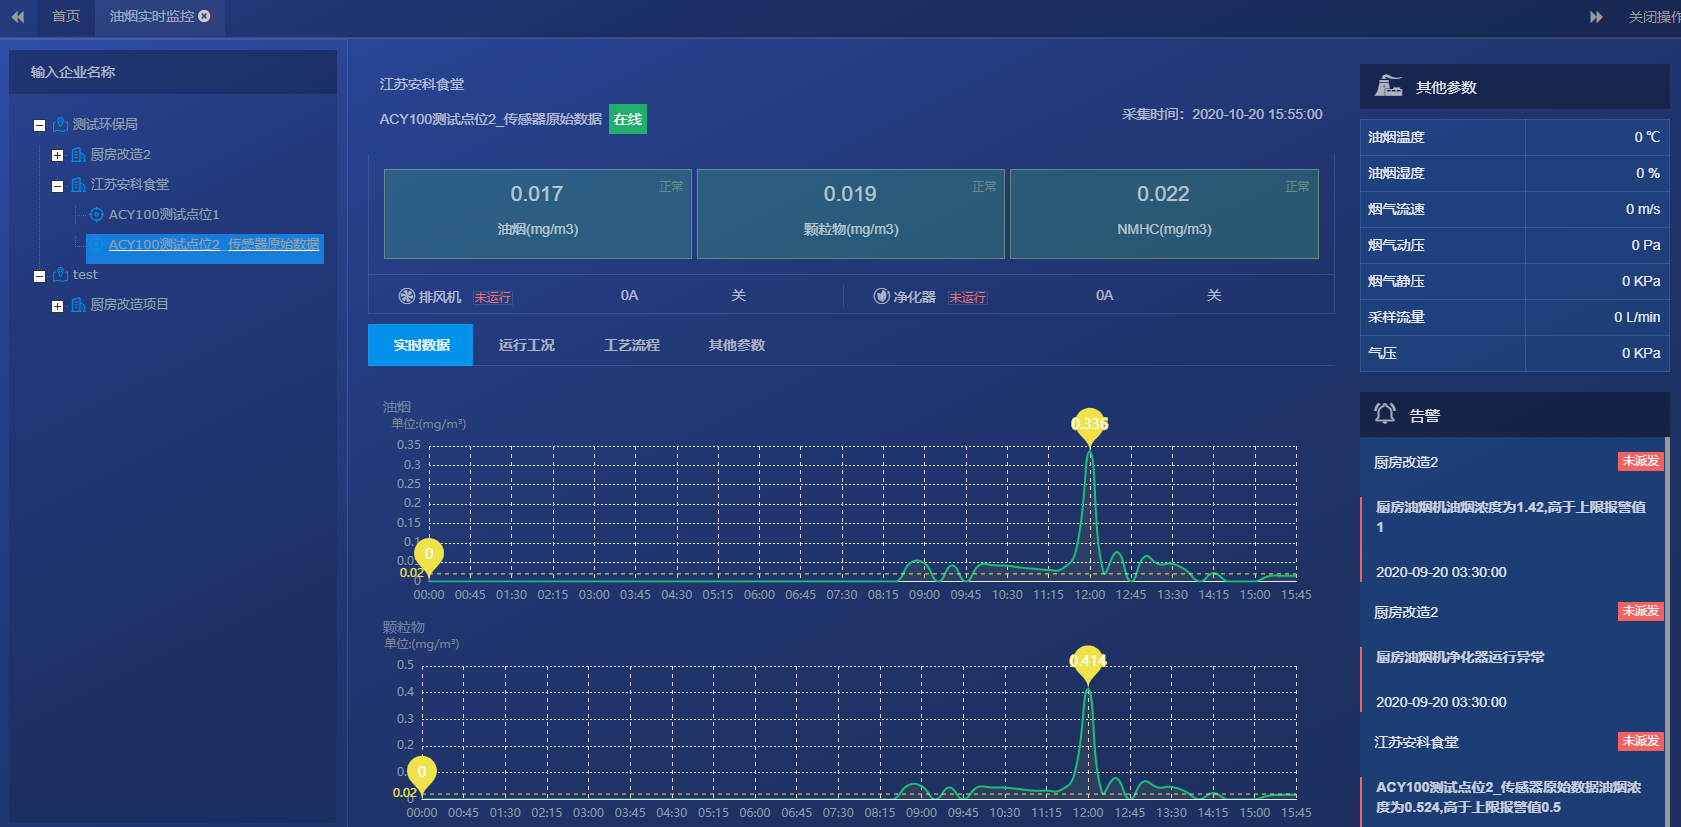Screen dimensions: 1681x827
Task: Click the 净化器 未运行 status tag
Action: point(968,297)
